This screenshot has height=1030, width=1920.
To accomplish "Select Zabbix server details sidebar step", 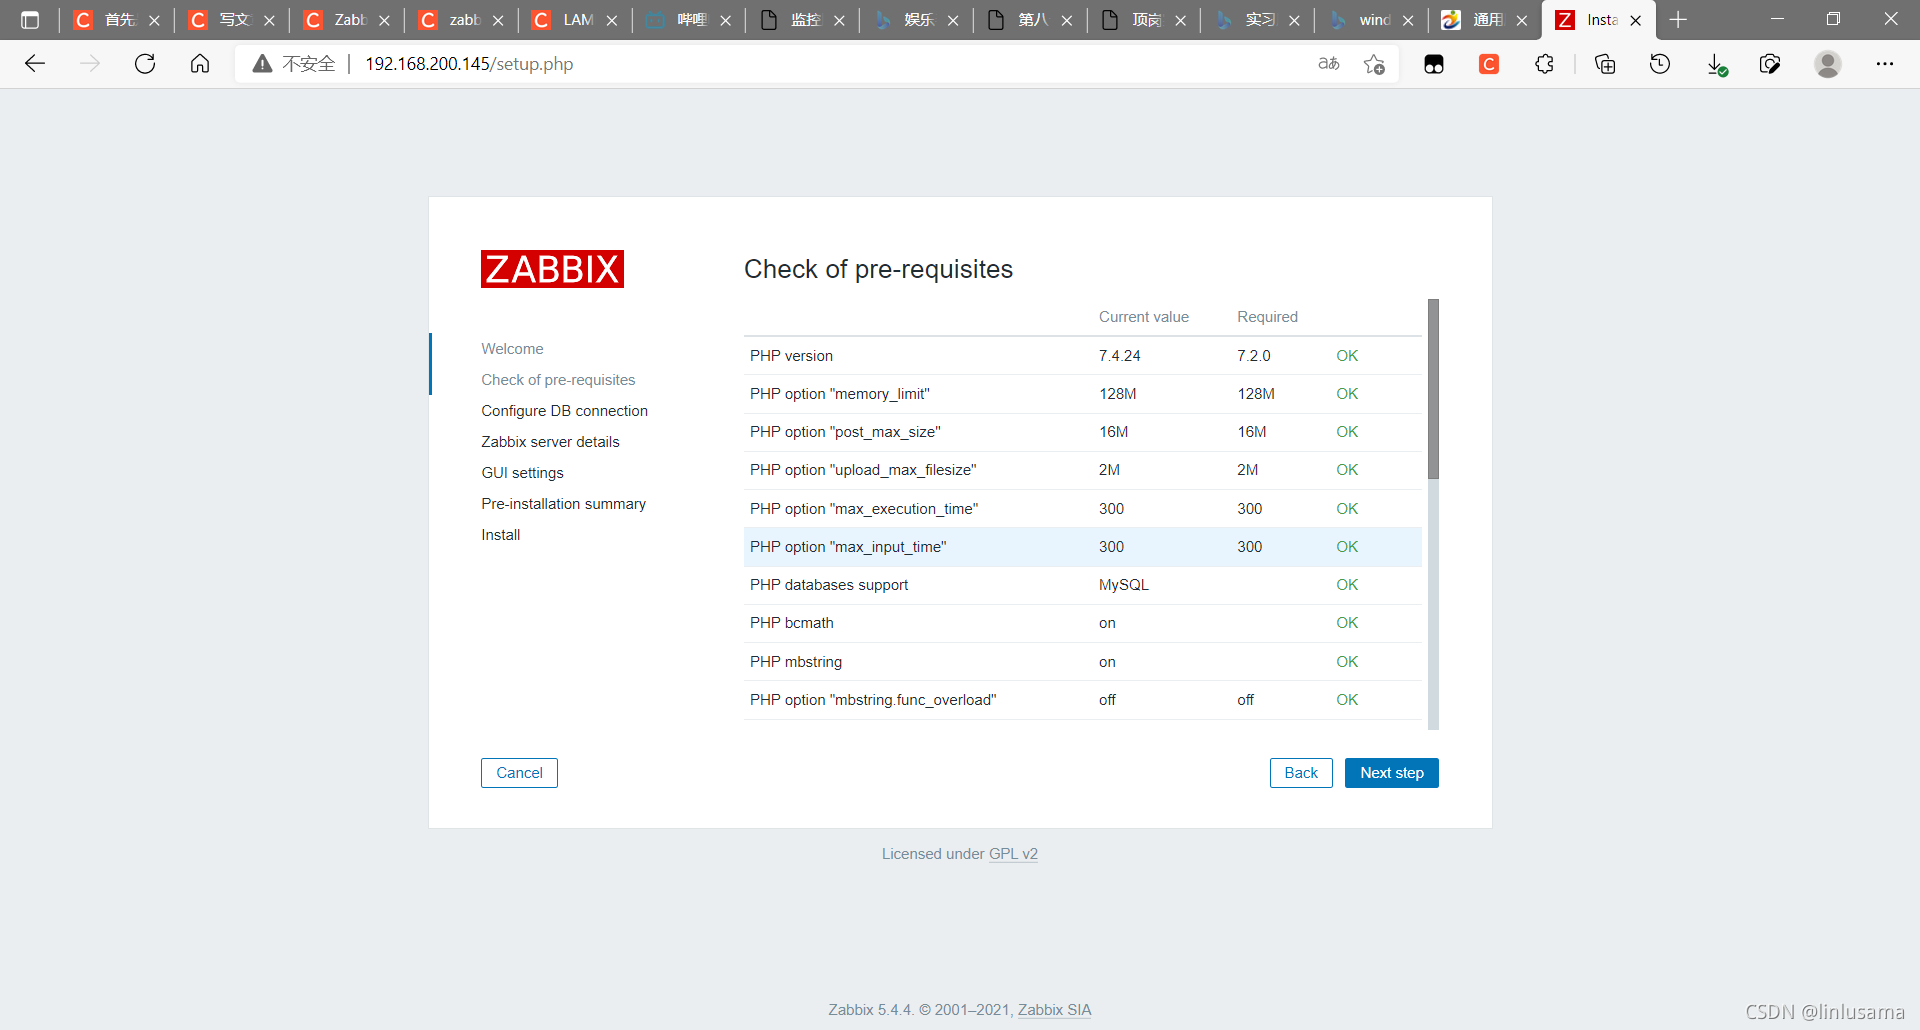I will [x=550, y=442].
